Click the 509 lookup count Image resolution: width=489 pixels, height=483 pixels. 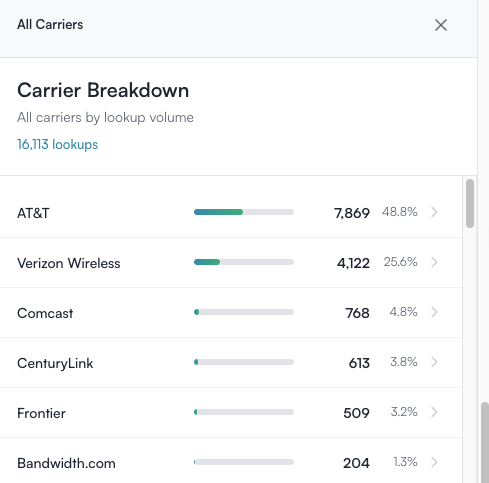click(x=356, y=413)
